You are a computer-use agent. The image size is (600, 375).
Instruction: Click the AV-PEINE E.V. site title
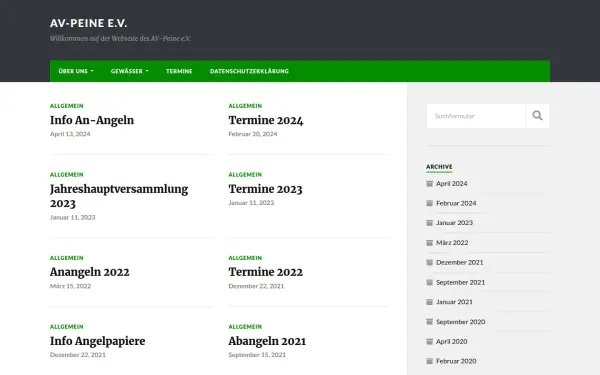(88, 23)
